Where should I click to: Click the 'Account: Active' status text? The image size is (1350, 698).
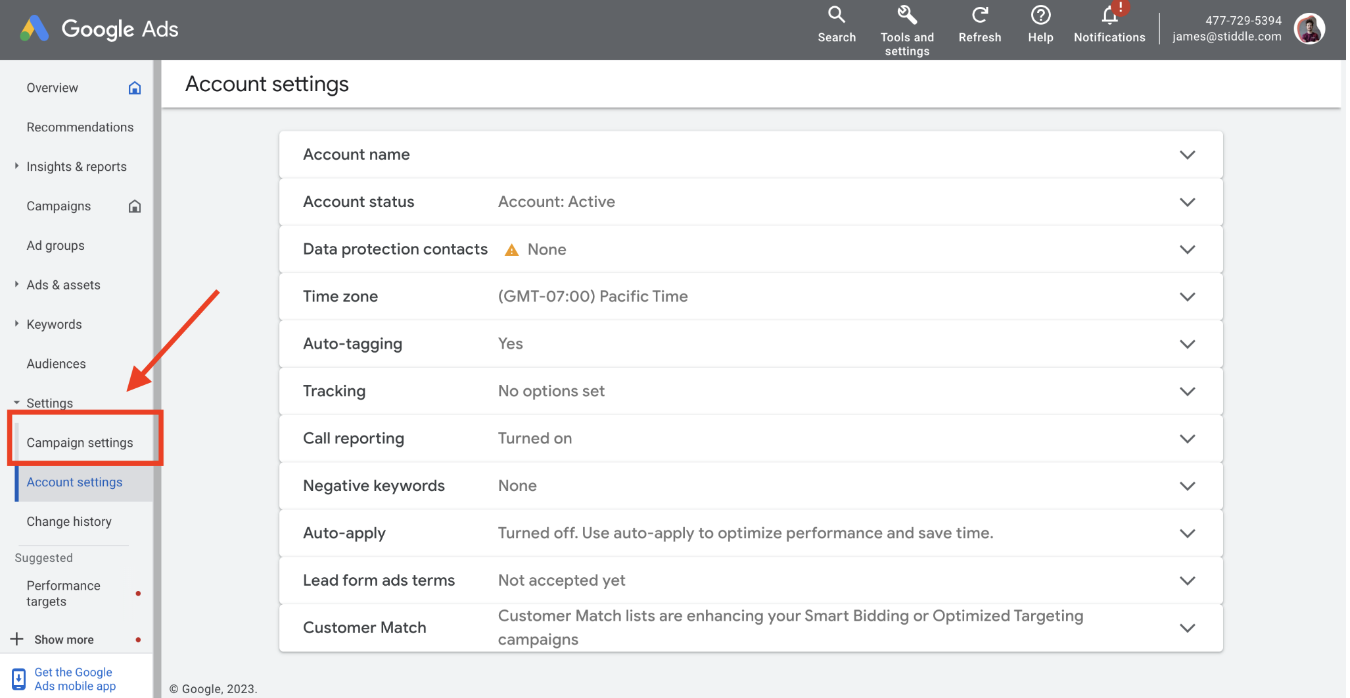click(557, 202)
